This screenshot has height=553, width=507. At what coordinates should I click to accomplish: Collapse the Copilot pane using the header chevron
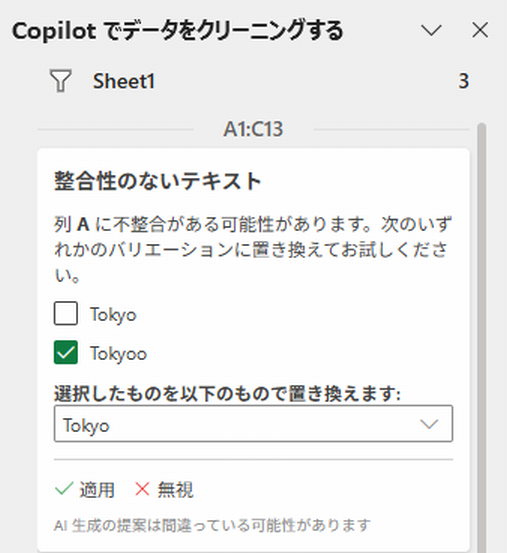tap(431, 30)
